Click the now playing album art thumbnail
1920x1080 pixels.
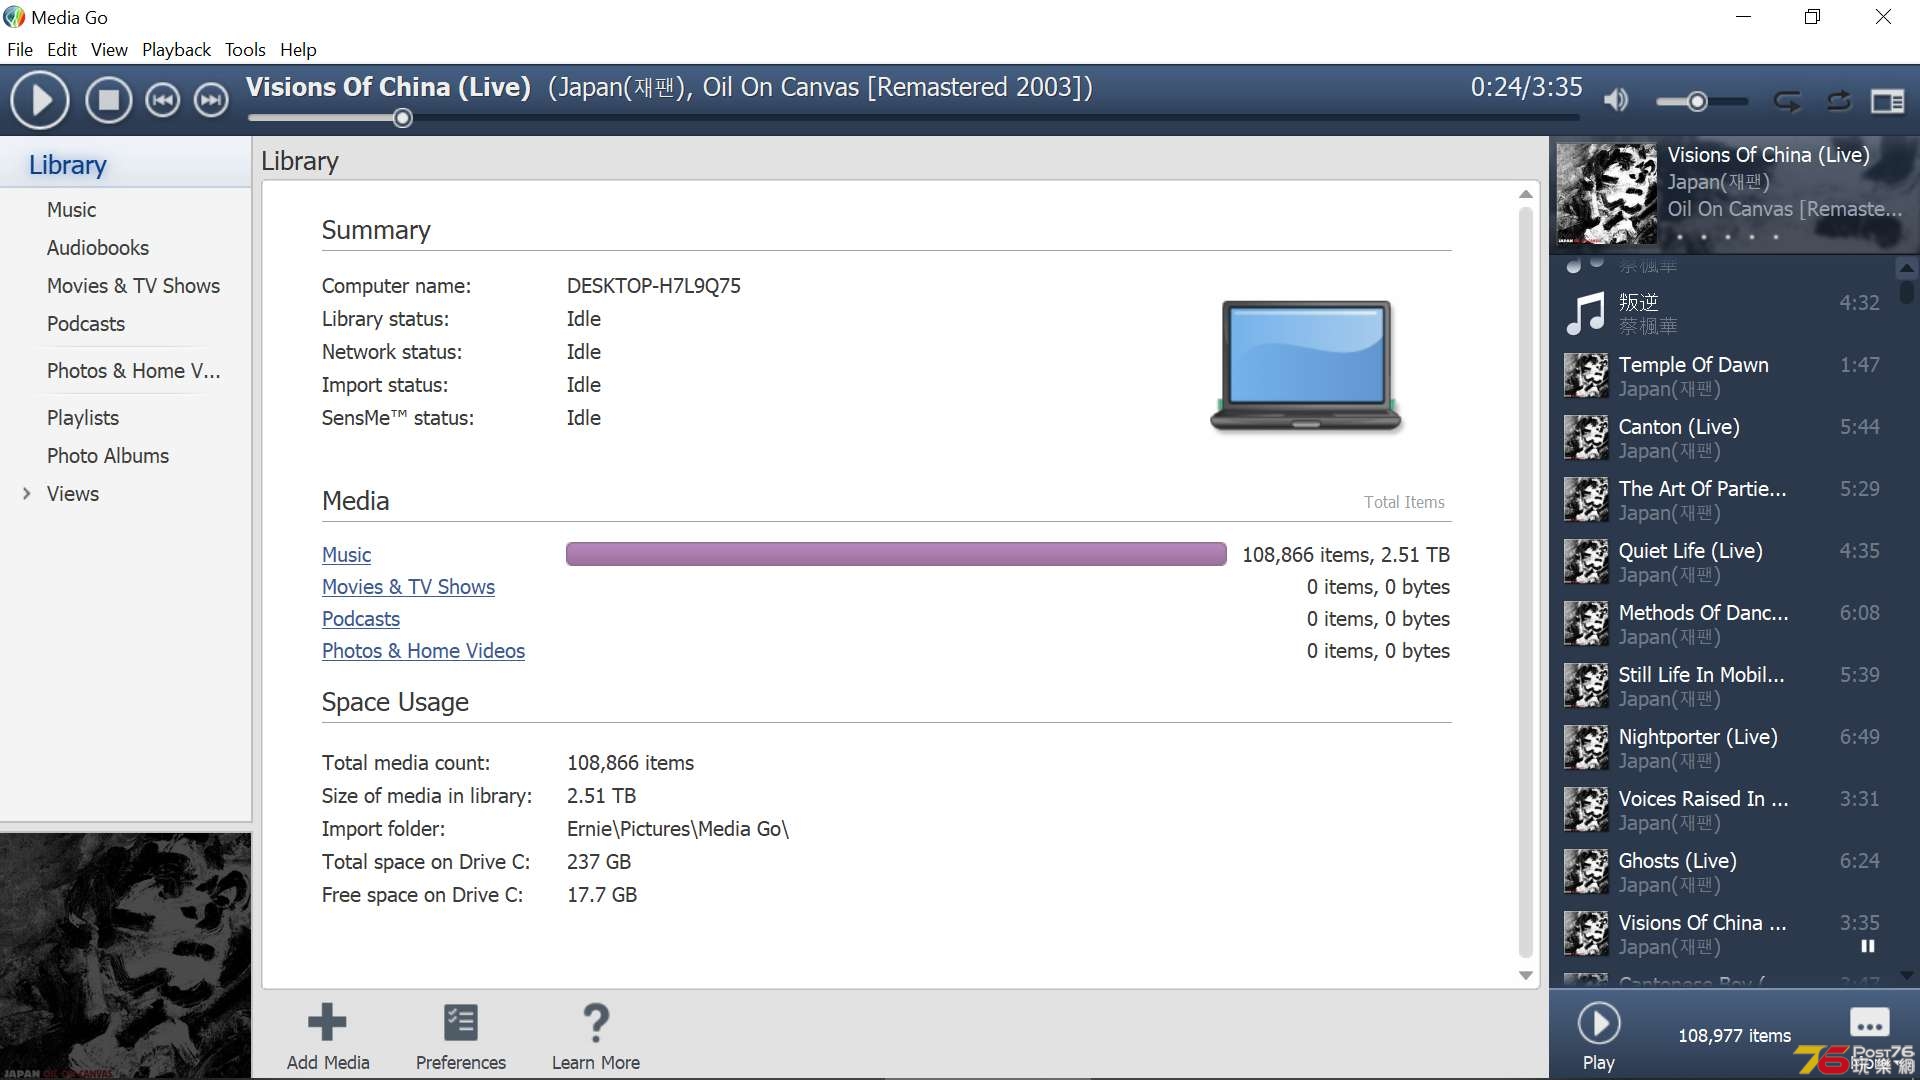1606,194
